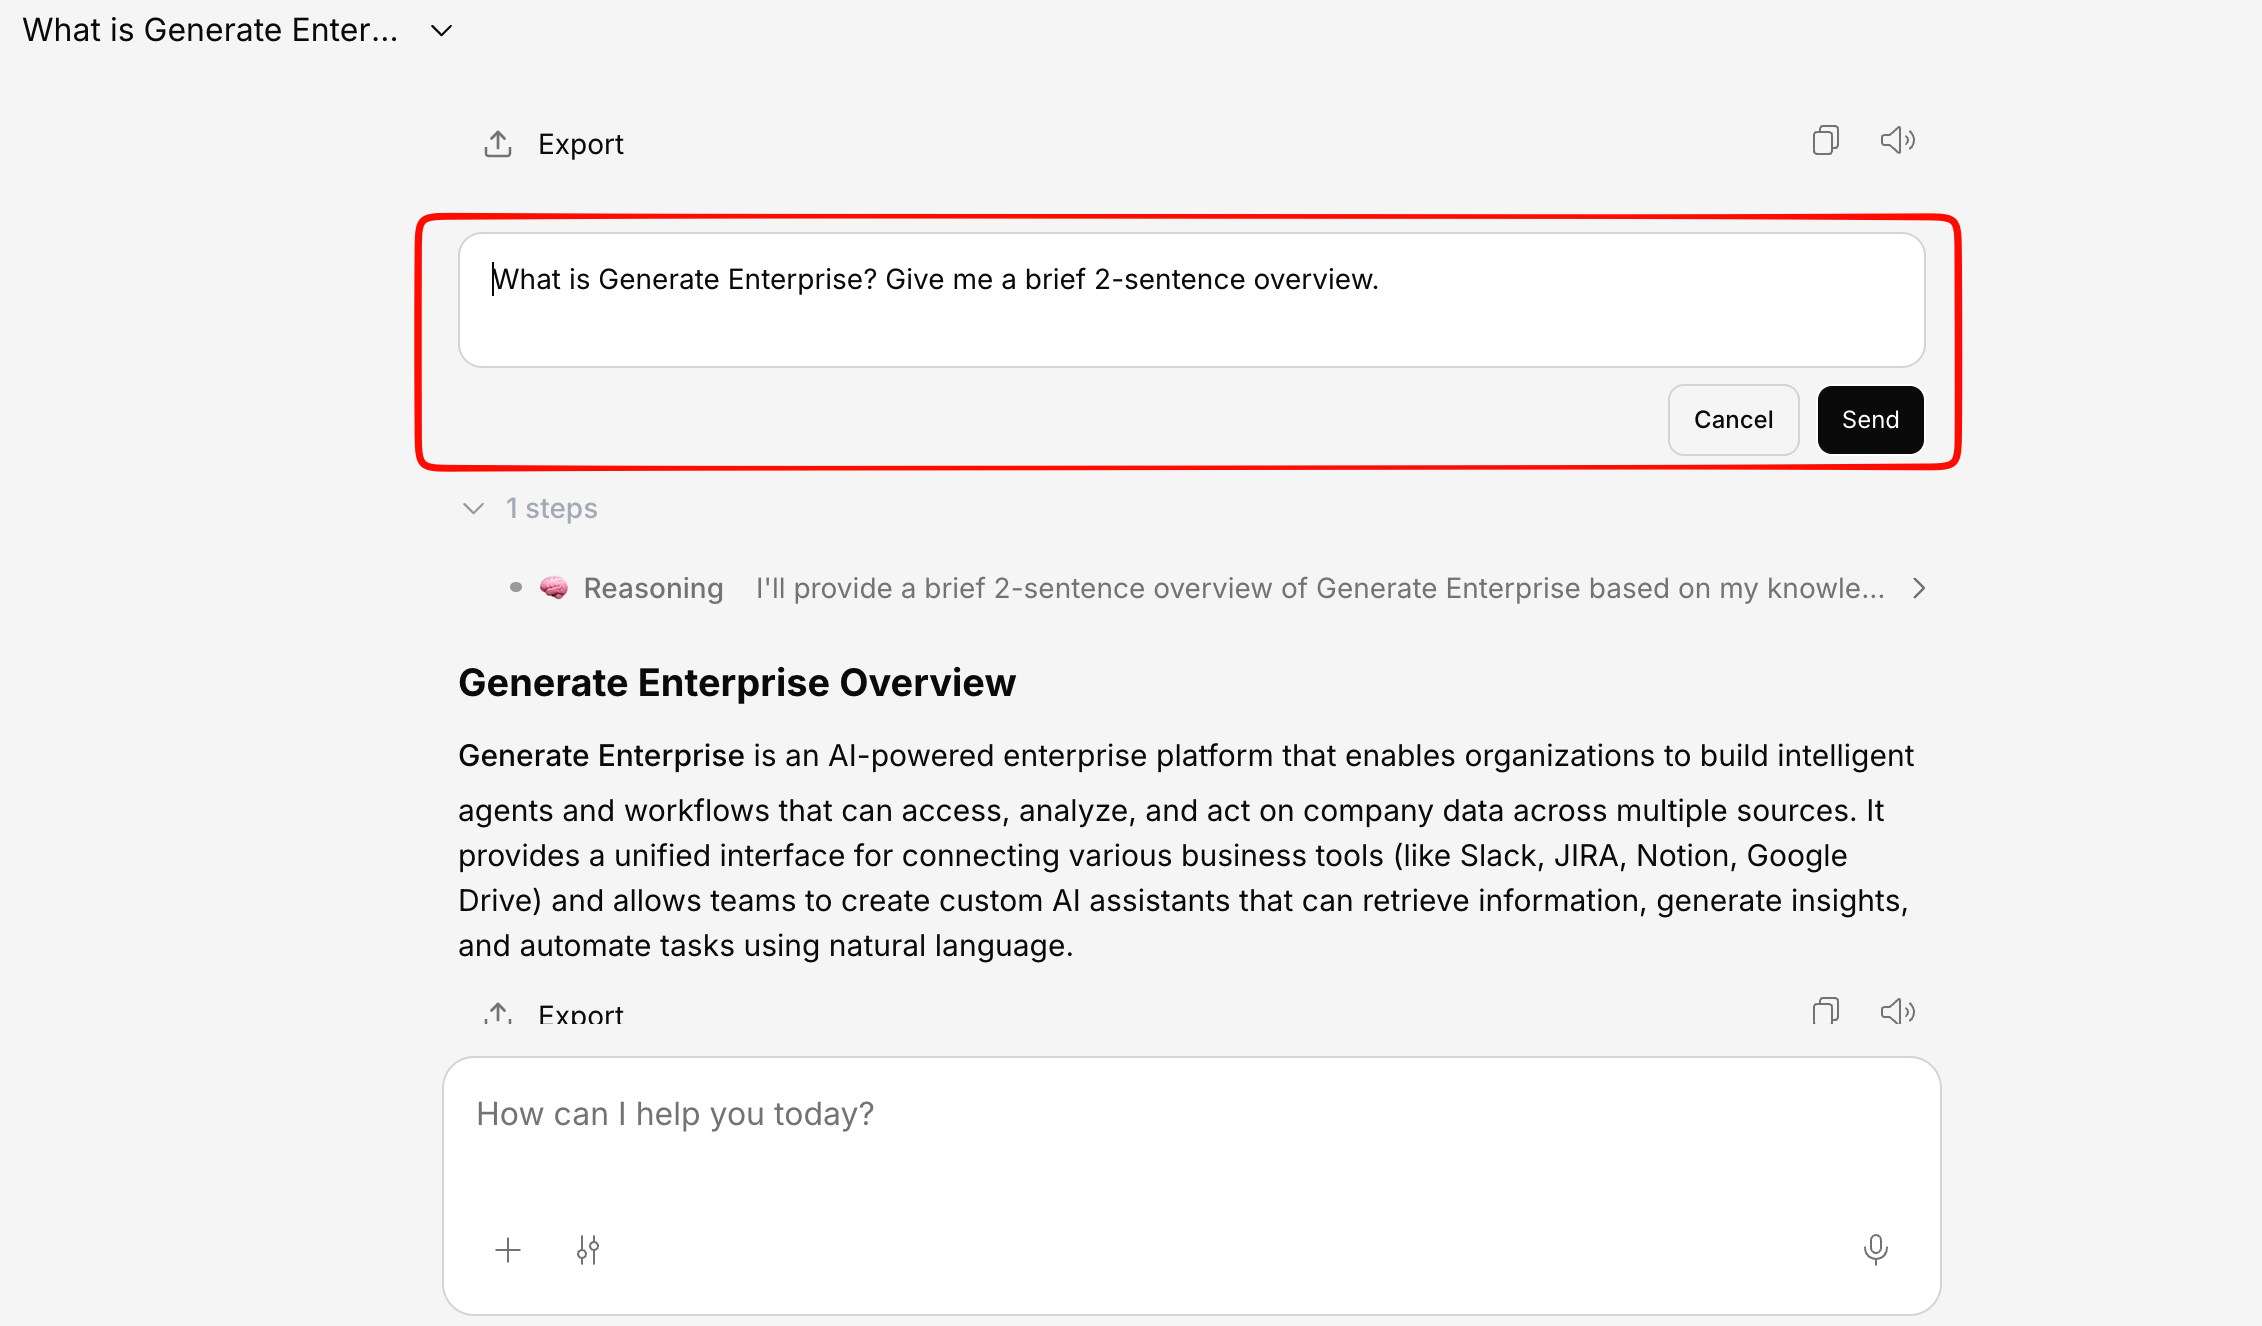
Task: Open conversation title dropdown chevron
Action: pyautogui.click(x=441, y=31)
